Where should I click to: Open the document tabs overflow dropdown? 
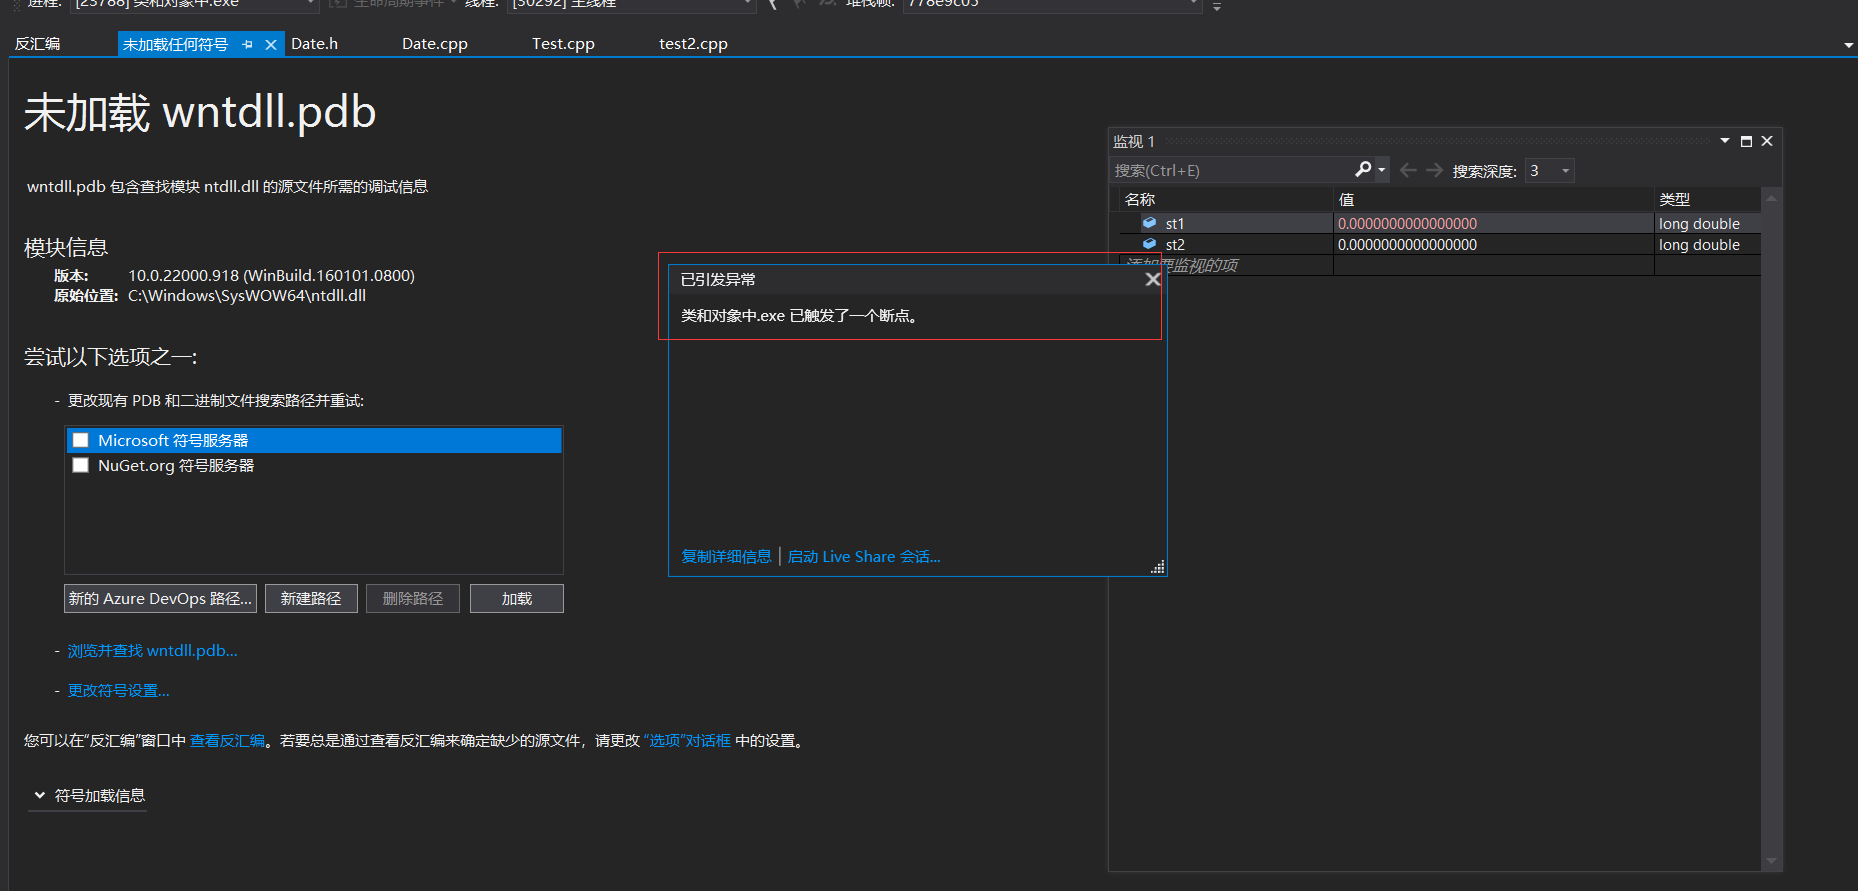[1848, 45]
